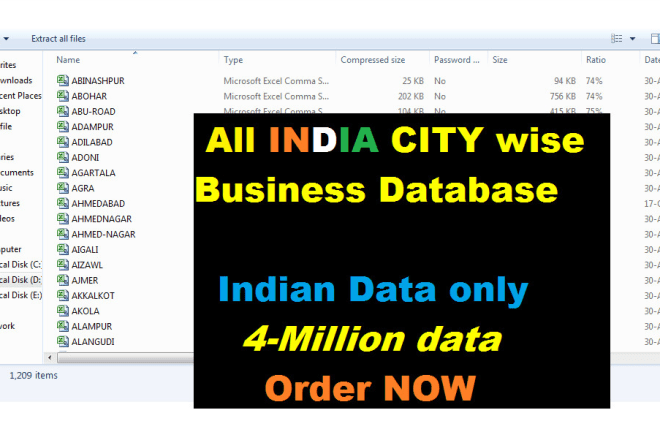660x440 pixels.
Task: Click the AIZAWL Excel file icon
Action: [63, 264]
